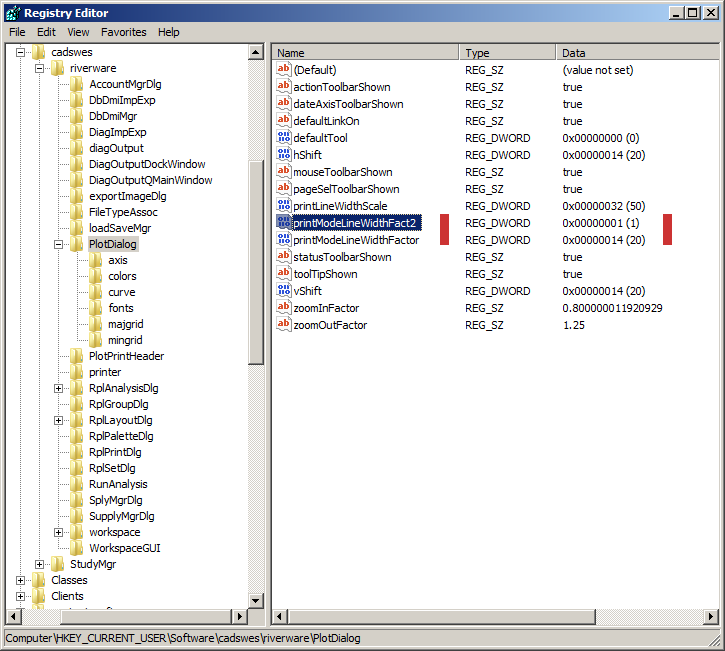Open the Edit menu
The height and width of the screenshot is (651, 725).
coord(46,32)
